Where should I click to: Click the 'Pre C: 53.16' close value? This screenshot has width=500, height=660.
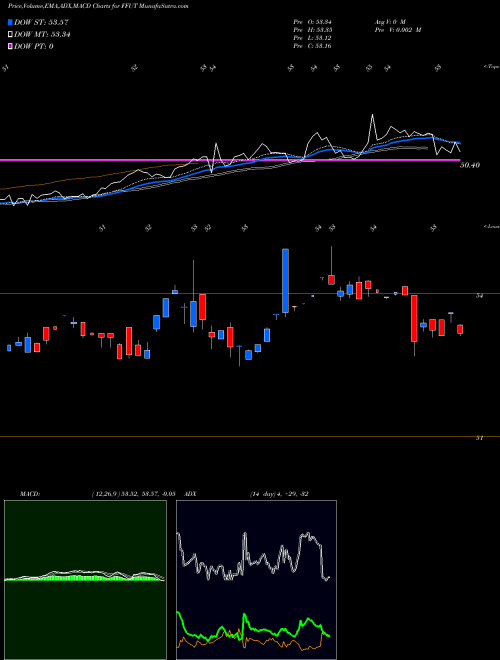pyautogui.click(x=312, y=46)
